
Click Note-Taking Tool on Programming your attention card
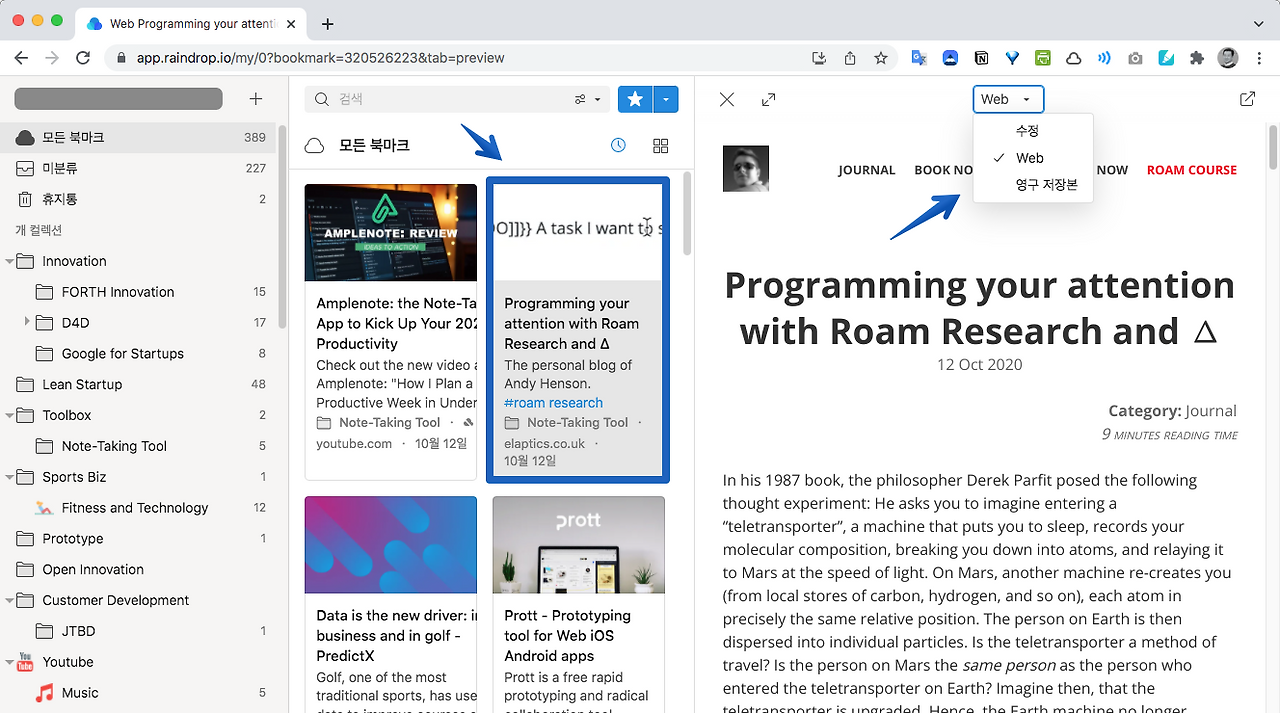tap(577, 423)
